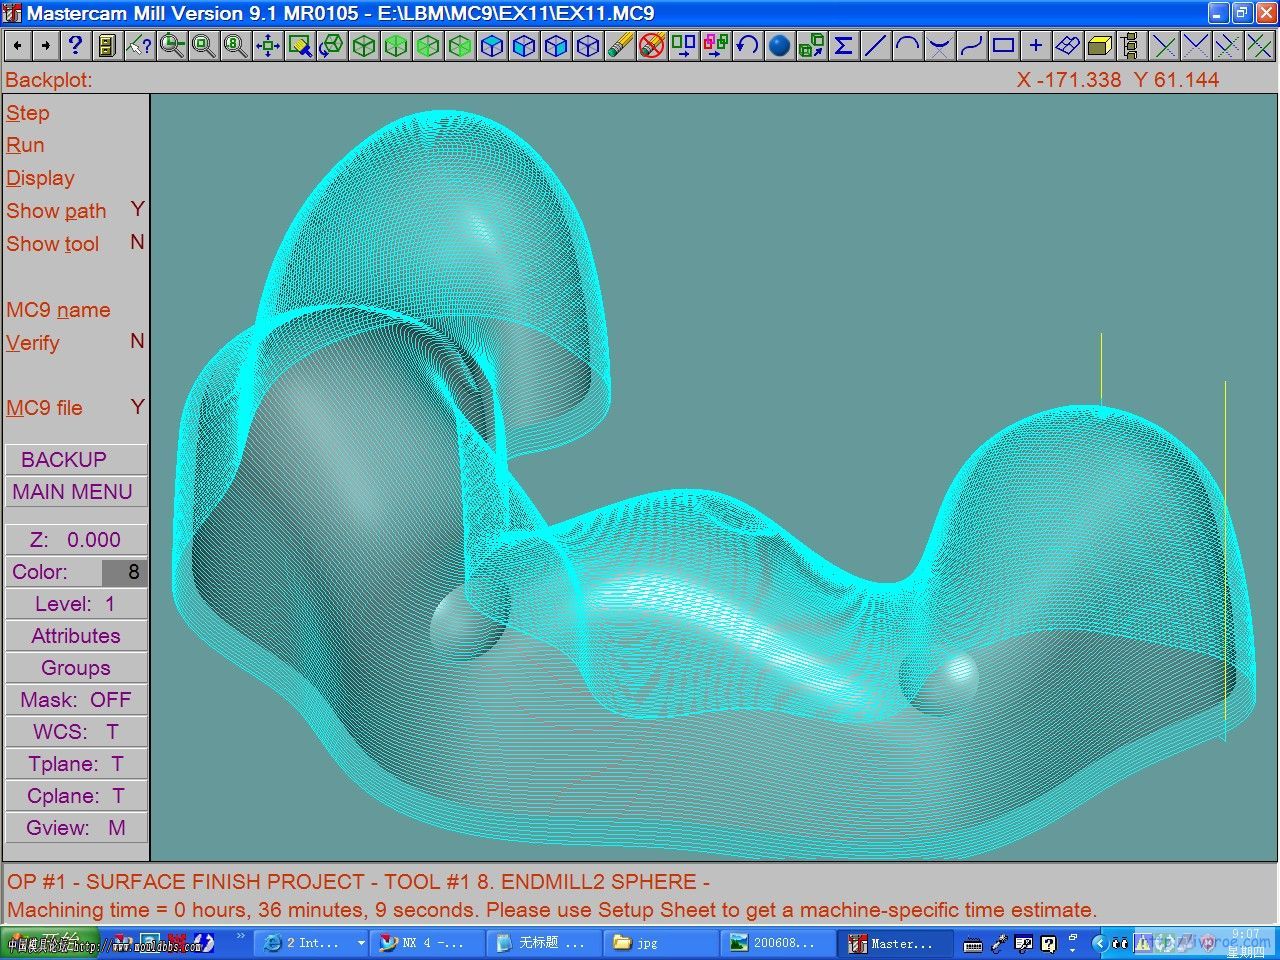1280x960 pixels.
Task: Click the OP #1 SURFACE FINISH PROJECT text
Action: (x=358, y=882)
